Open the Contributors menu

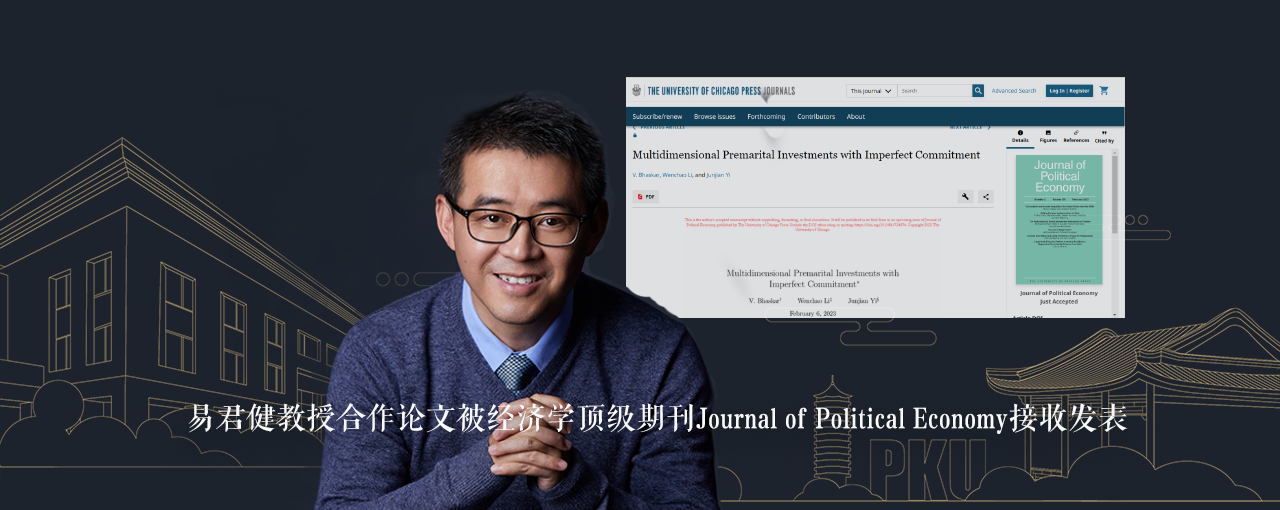(816, 117)
